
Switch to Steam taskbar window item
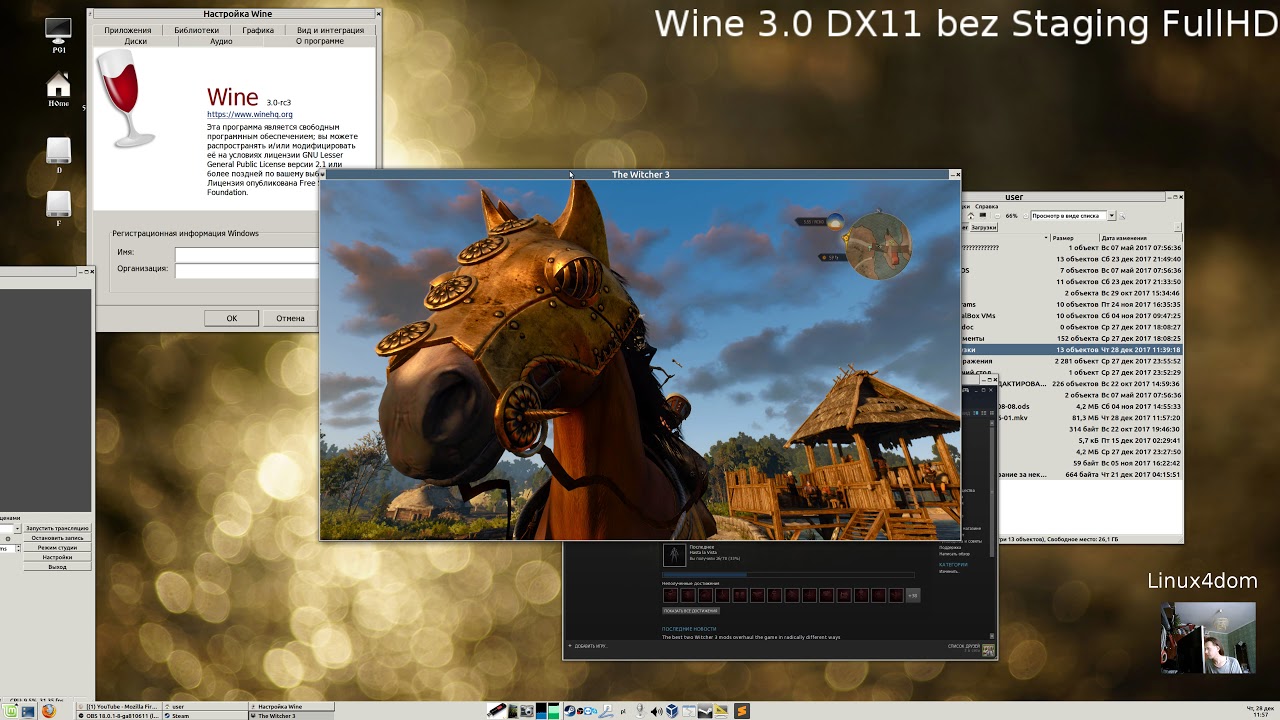click(x=206, y=716)
